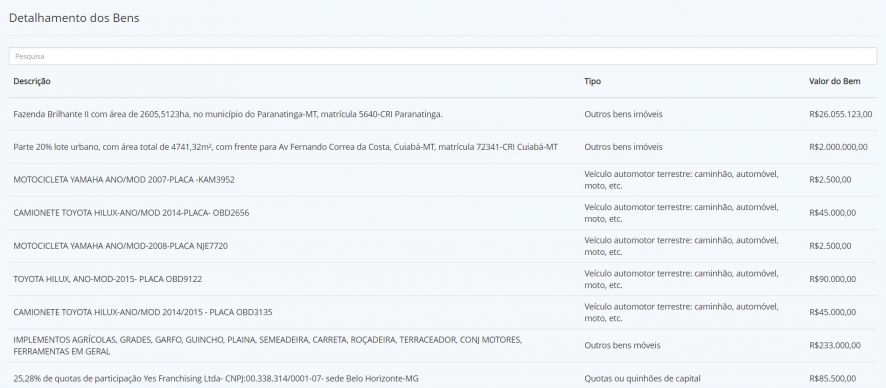Click the R$26.055.123,00 value cell
Screen dimensions: 886x388
(840, 114)
